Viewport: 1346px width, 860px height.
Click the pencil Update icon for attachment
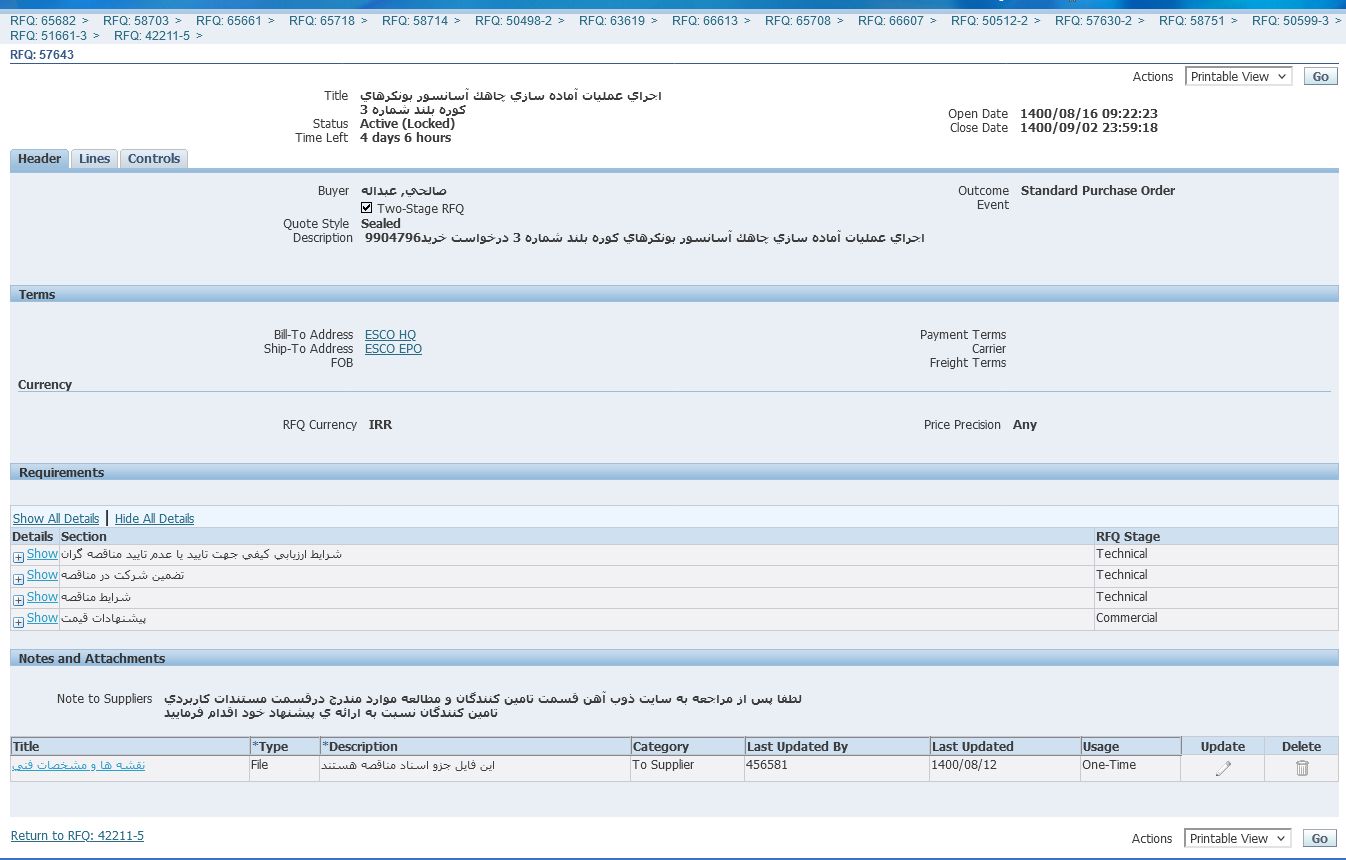tap(1222, 768)
